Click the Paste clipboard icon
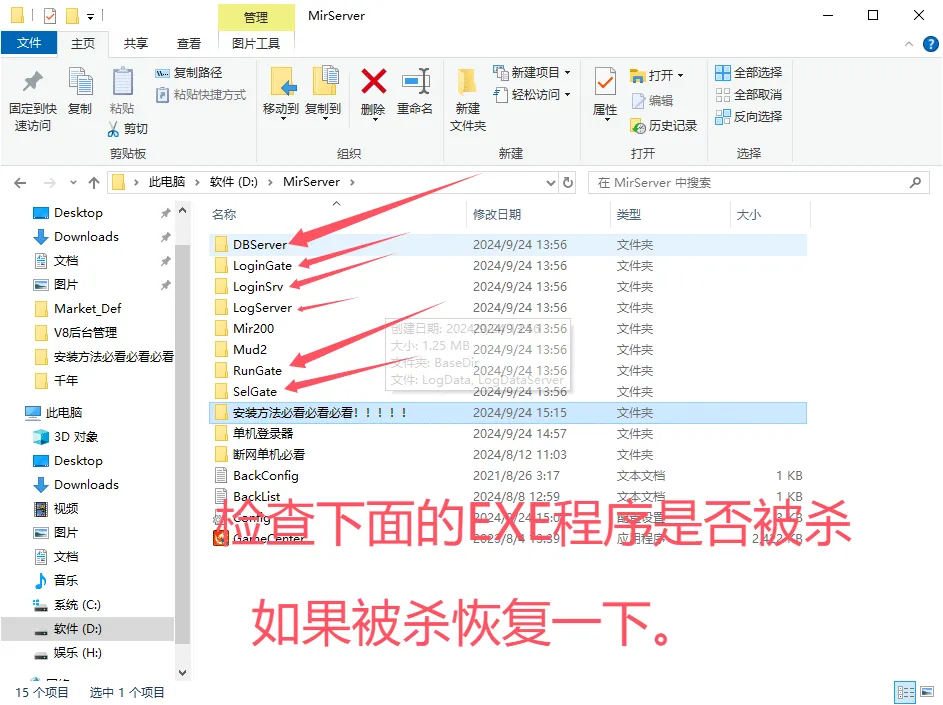 (x=123, y=82)
